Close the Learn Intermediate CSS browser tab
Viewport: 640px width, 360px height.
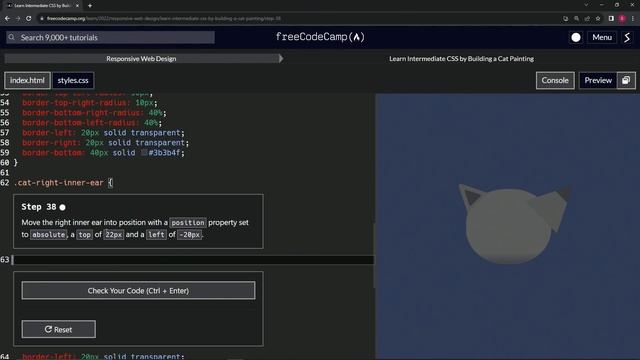tap(78, 6)
